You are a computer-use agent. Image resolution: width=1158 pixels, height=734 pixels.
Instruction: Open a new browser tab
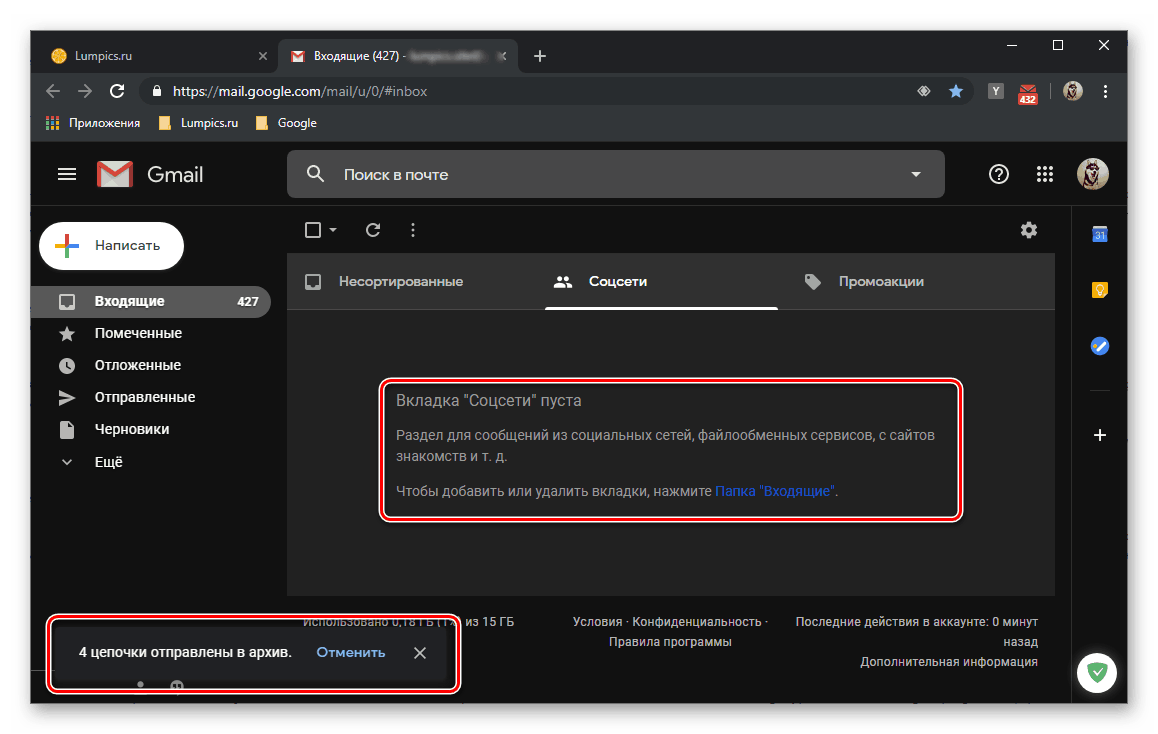(x=540, y=56)
